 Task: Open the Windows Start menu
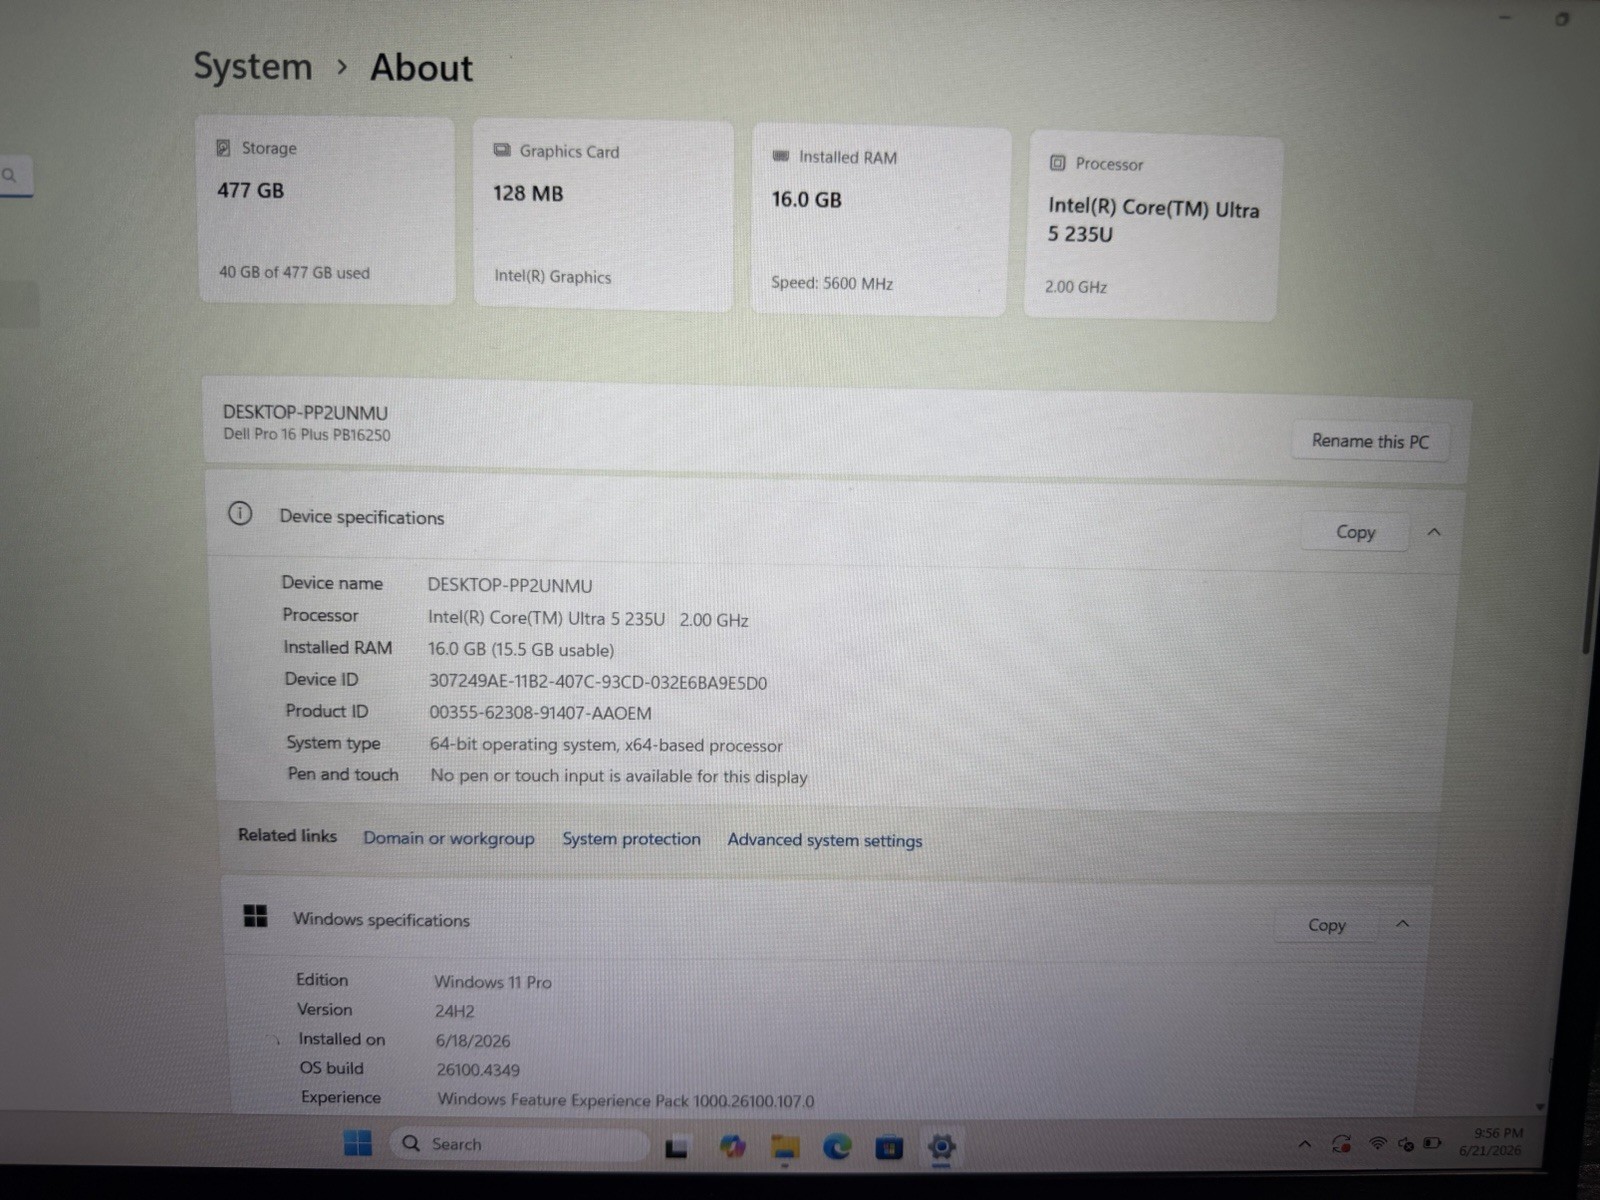pos(357,1143)
